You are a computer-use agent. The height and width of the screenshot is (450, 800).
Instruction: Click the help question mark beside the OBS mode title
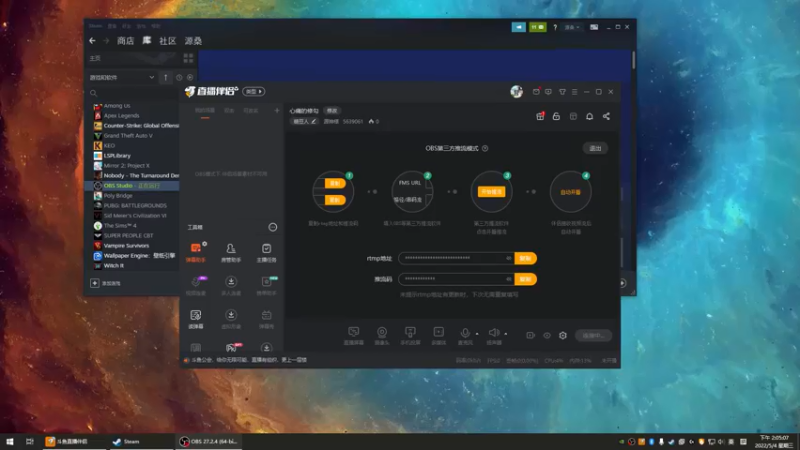pos(485,148)
